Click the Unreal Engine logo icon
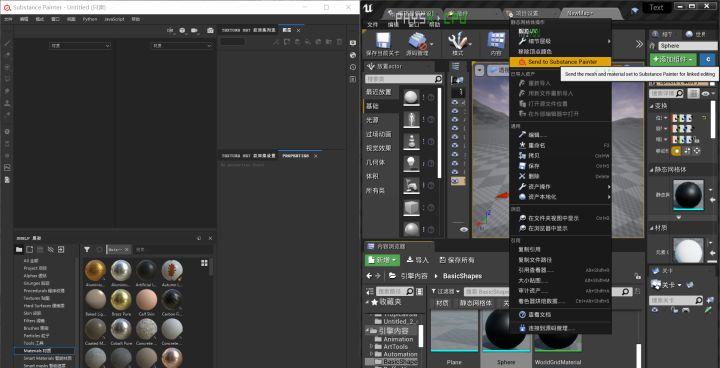This screenshot has width=720, height=368. (369, 8)
